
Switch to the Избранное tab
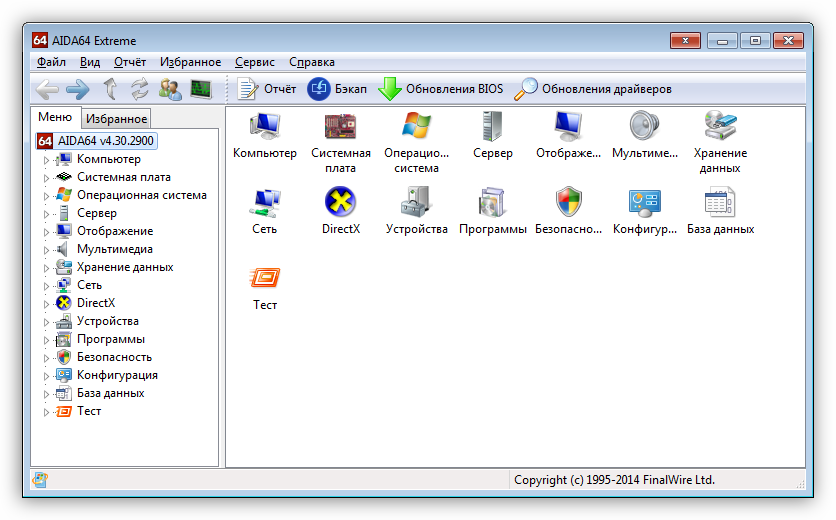point(115,119)
